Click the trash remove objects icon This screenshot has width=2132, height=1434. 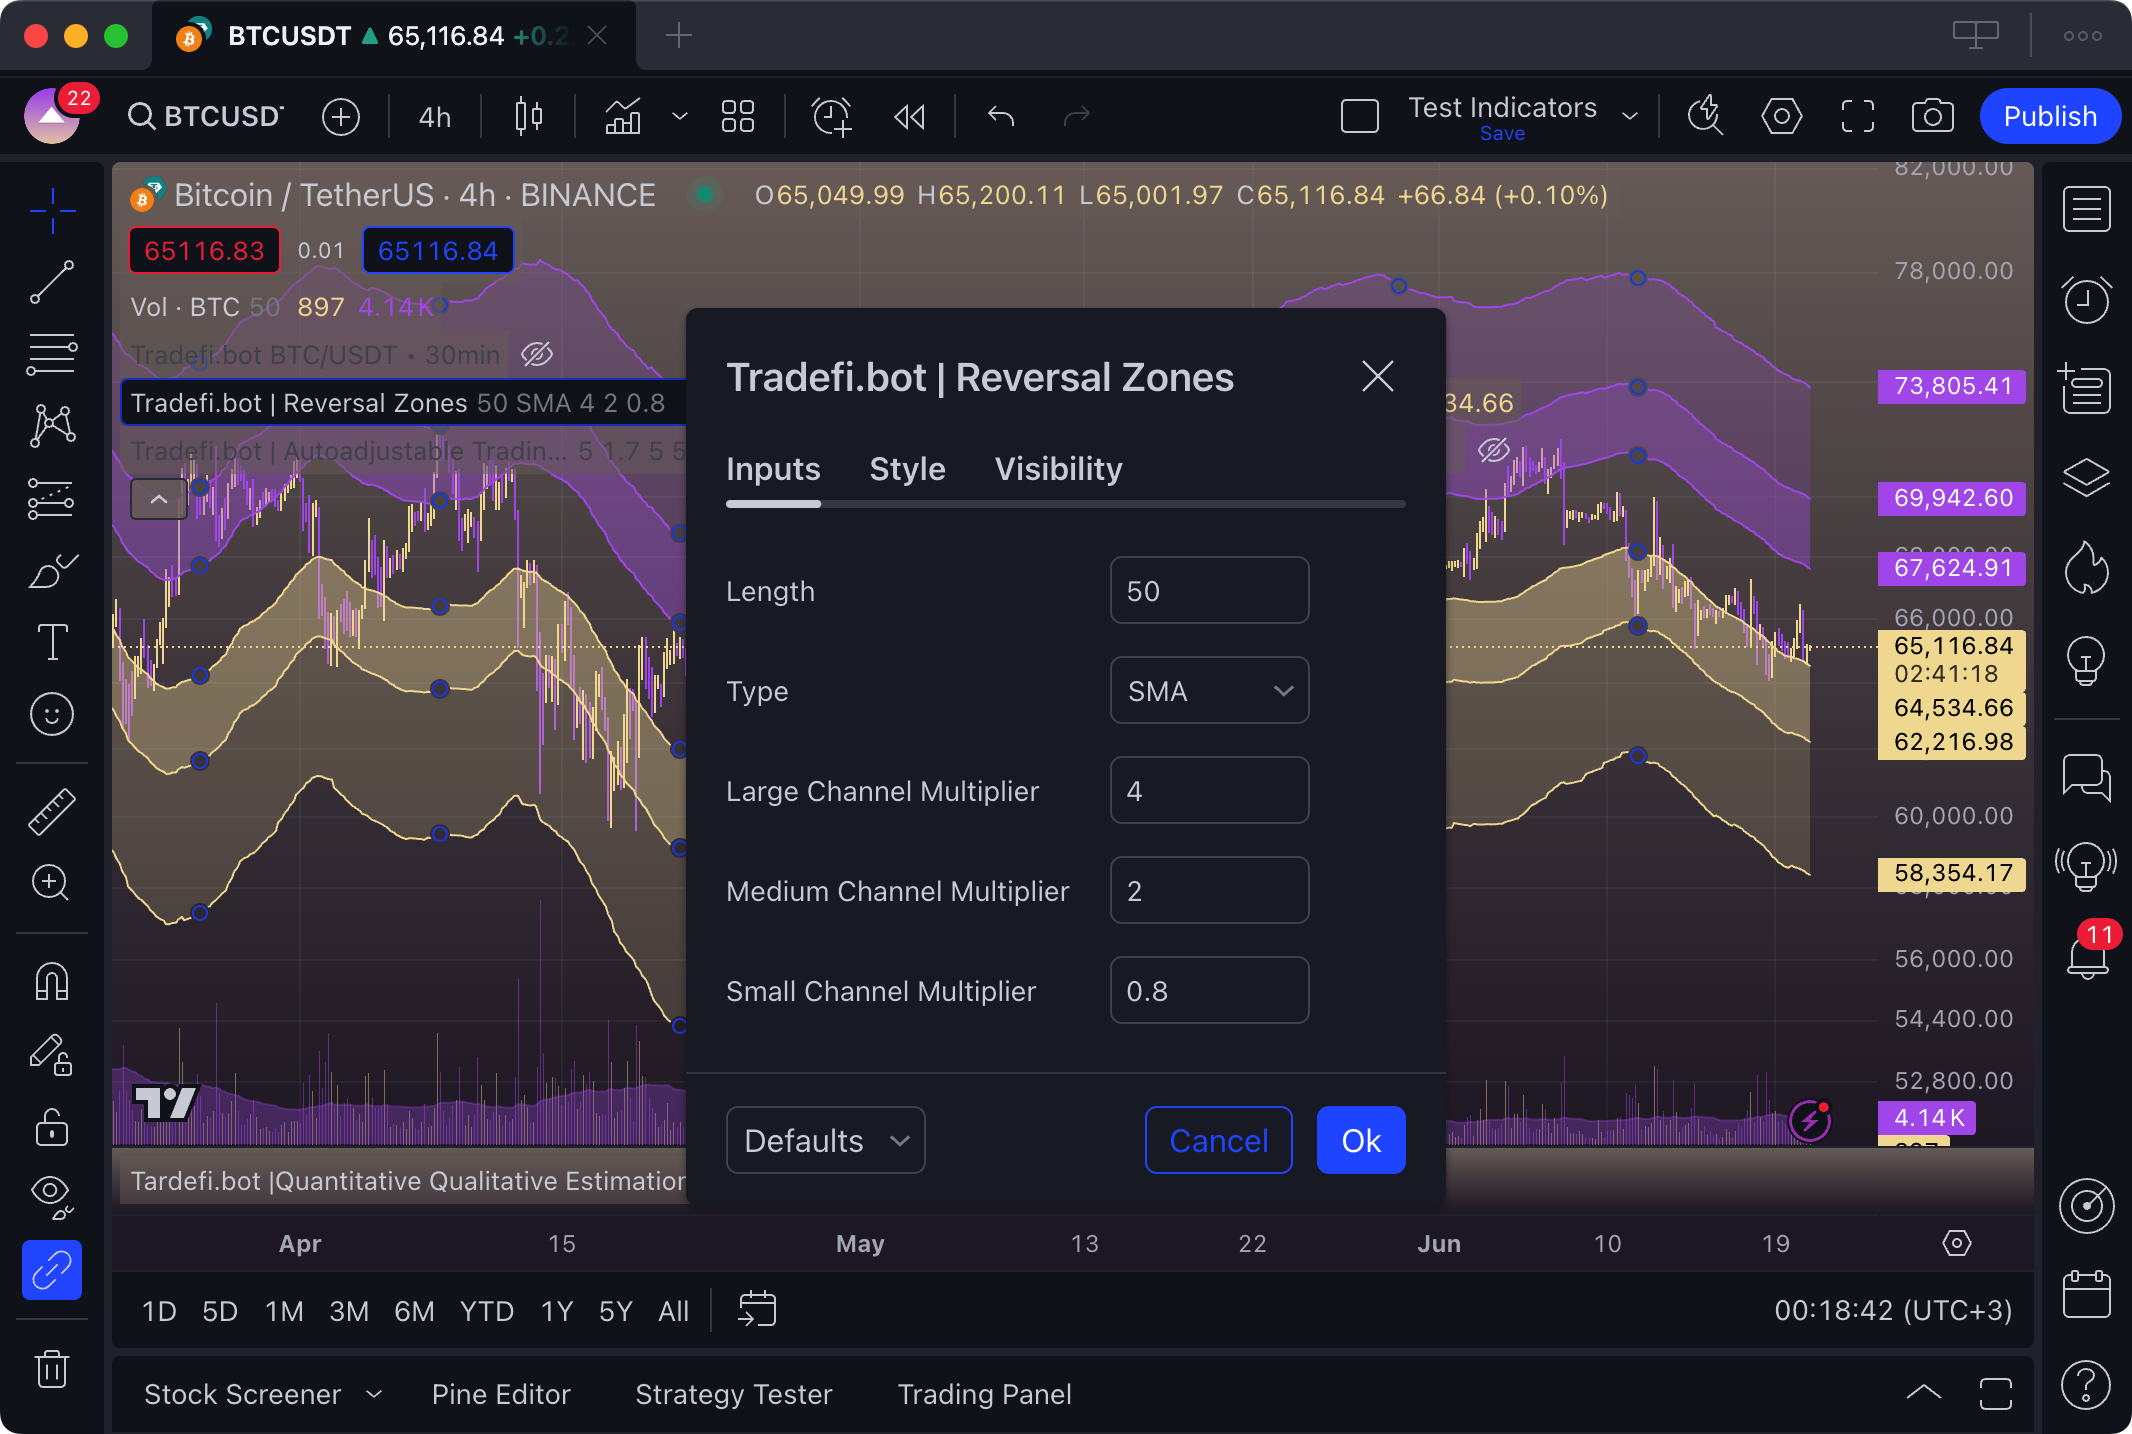coord(52,1368)
